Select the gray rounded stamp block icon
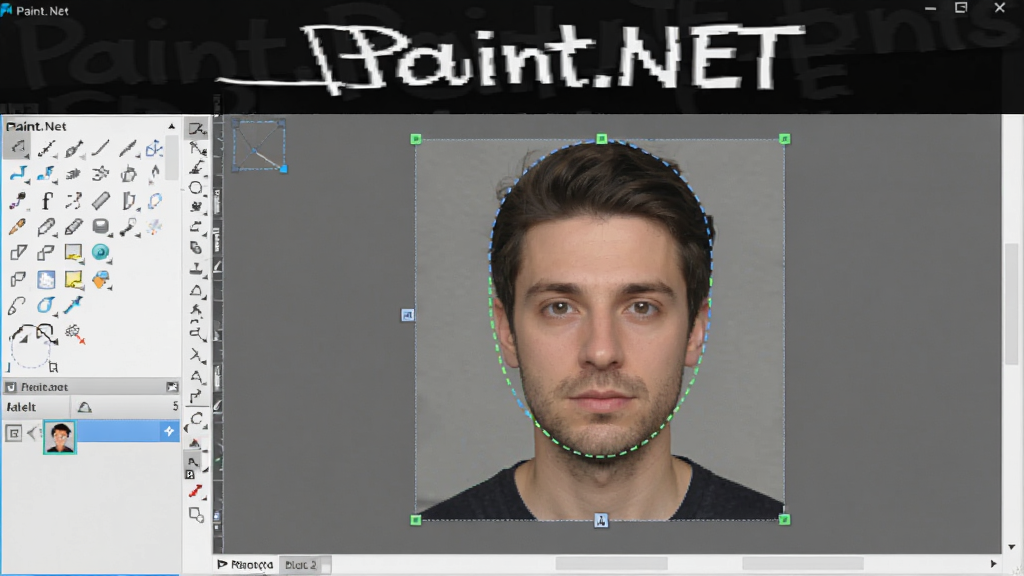1024x576 pixels. click(x=101, y=226)
